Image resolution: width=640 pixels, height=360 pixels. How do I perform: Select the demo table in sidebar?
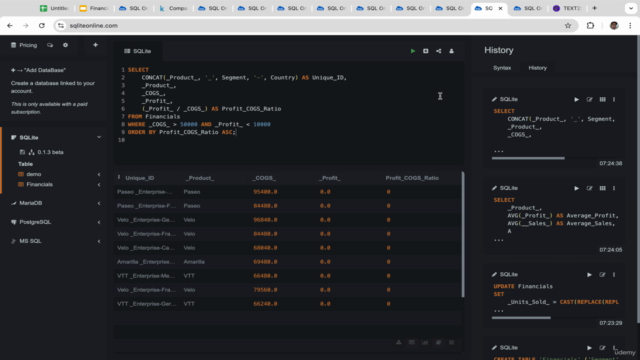[x=33, y=174]
